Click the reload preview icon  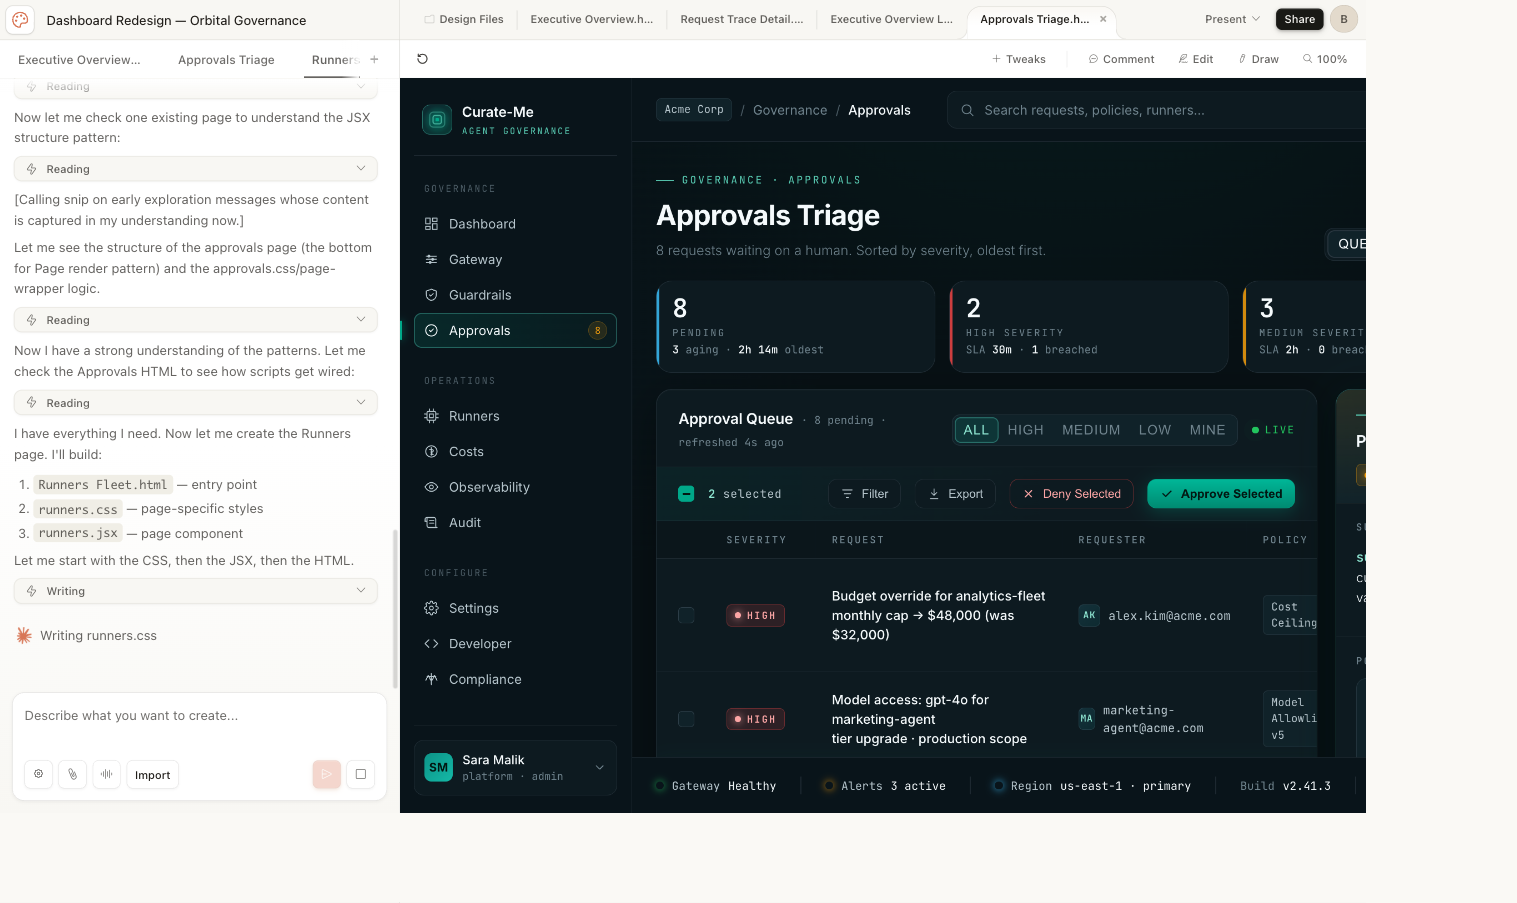pos(422,59)
